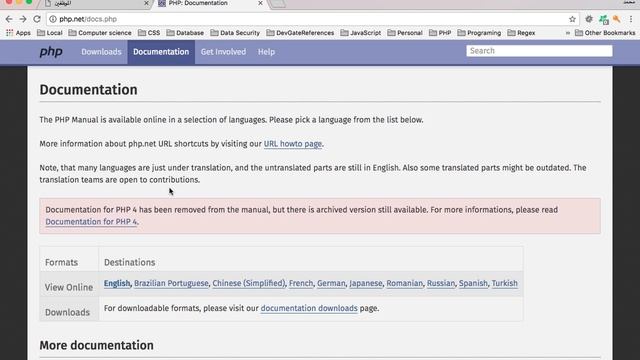640x360 pixels.
Task: Click the php.net Search field
Action: pyautogui.click(x=539, y=51)
